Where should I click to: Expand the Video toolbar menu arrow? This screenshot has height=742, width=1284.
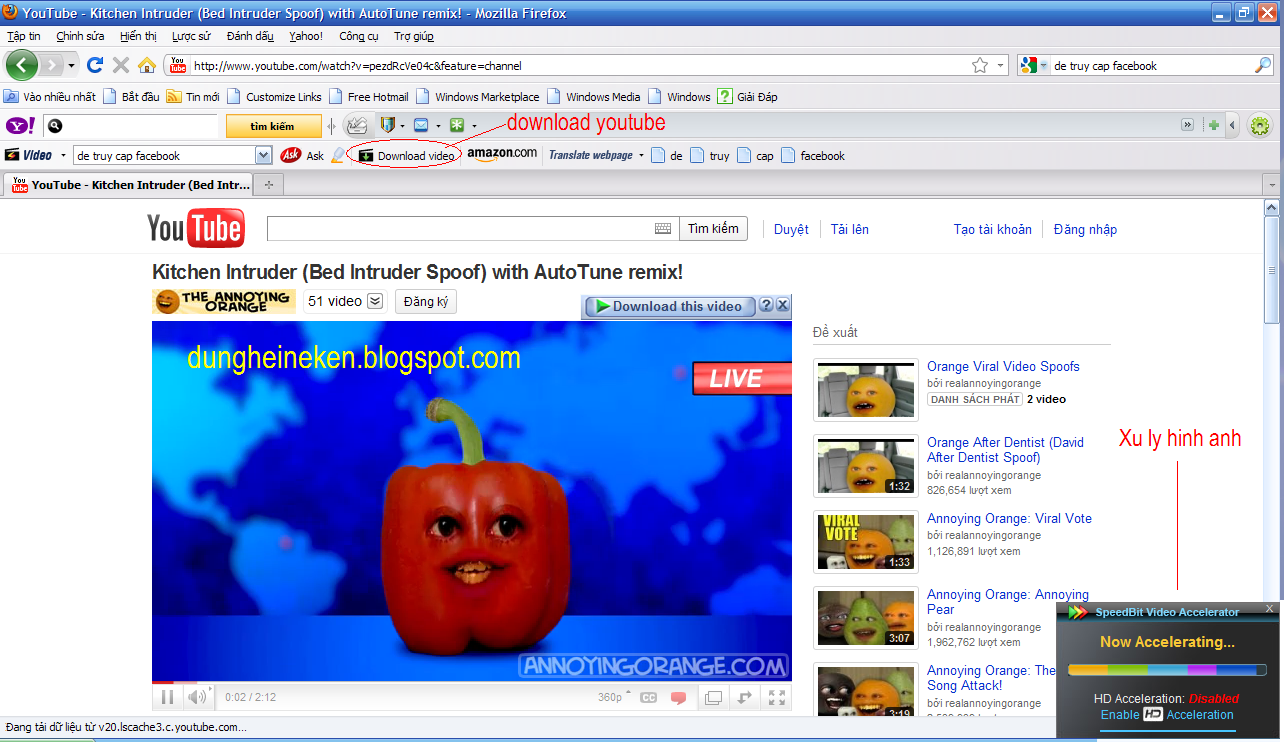[x=63, y=155]
